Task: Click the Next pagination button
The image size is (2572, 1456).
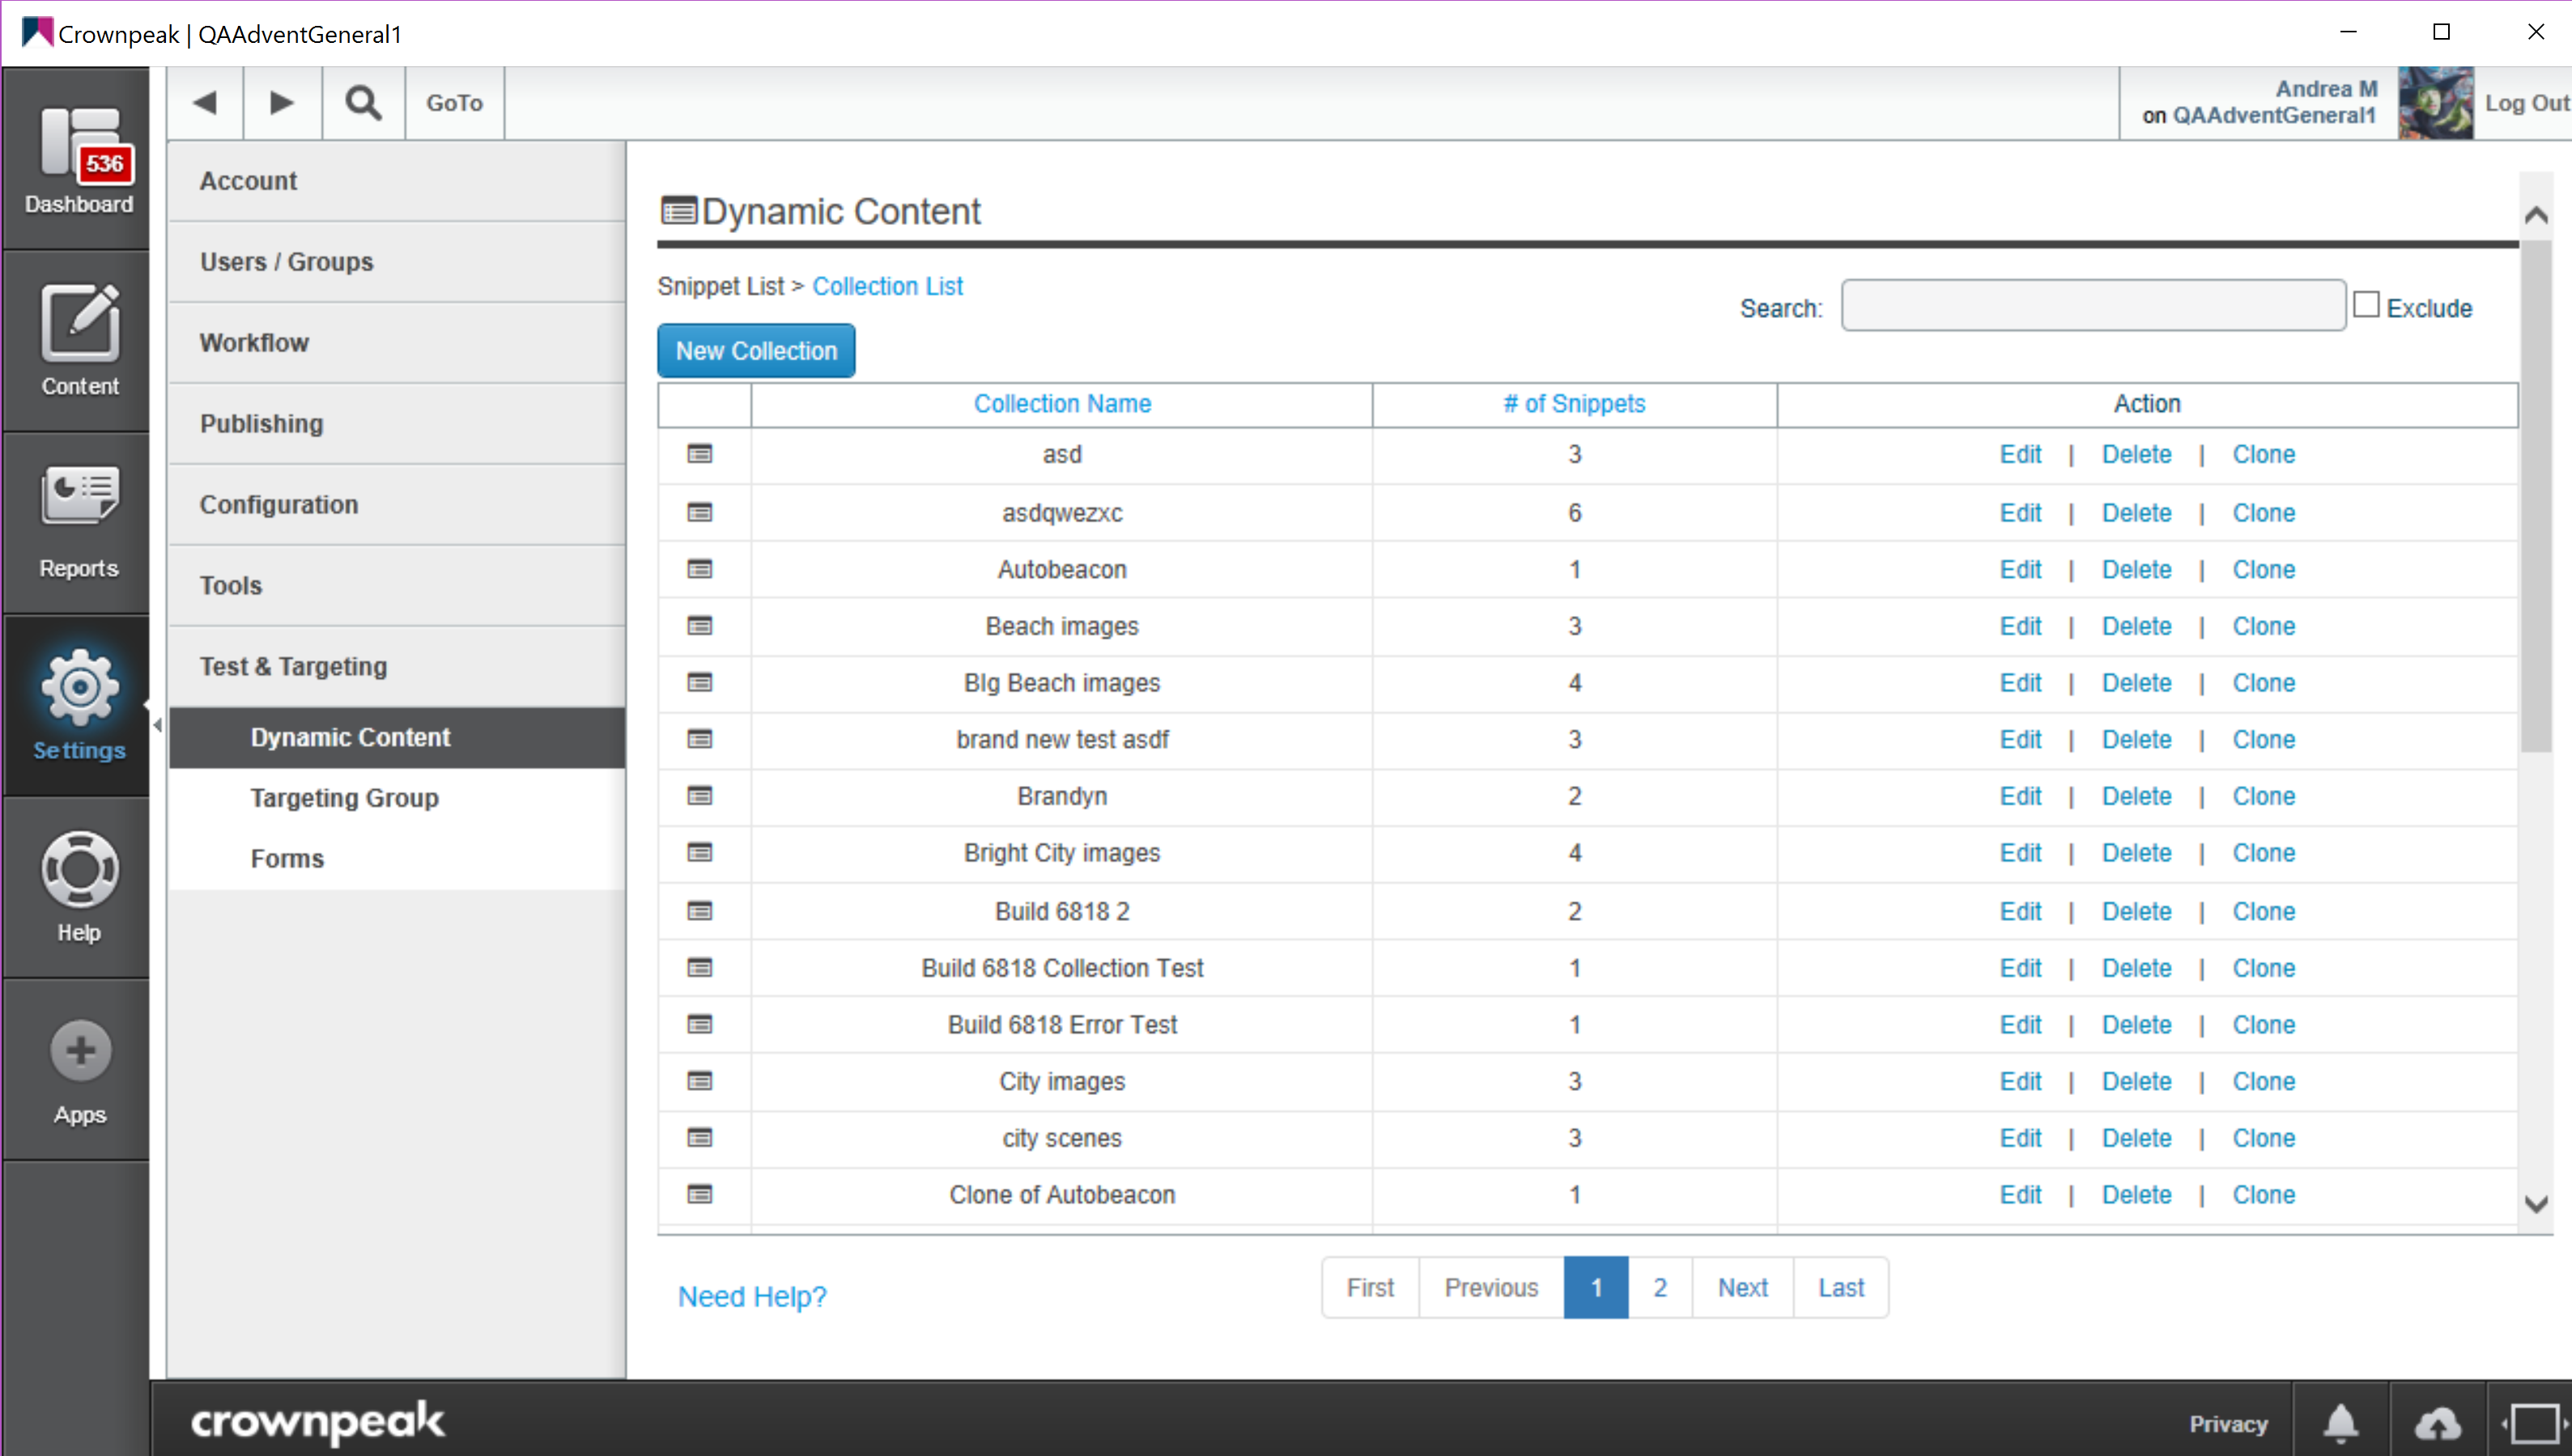Action: (x=1743, y=1288)
